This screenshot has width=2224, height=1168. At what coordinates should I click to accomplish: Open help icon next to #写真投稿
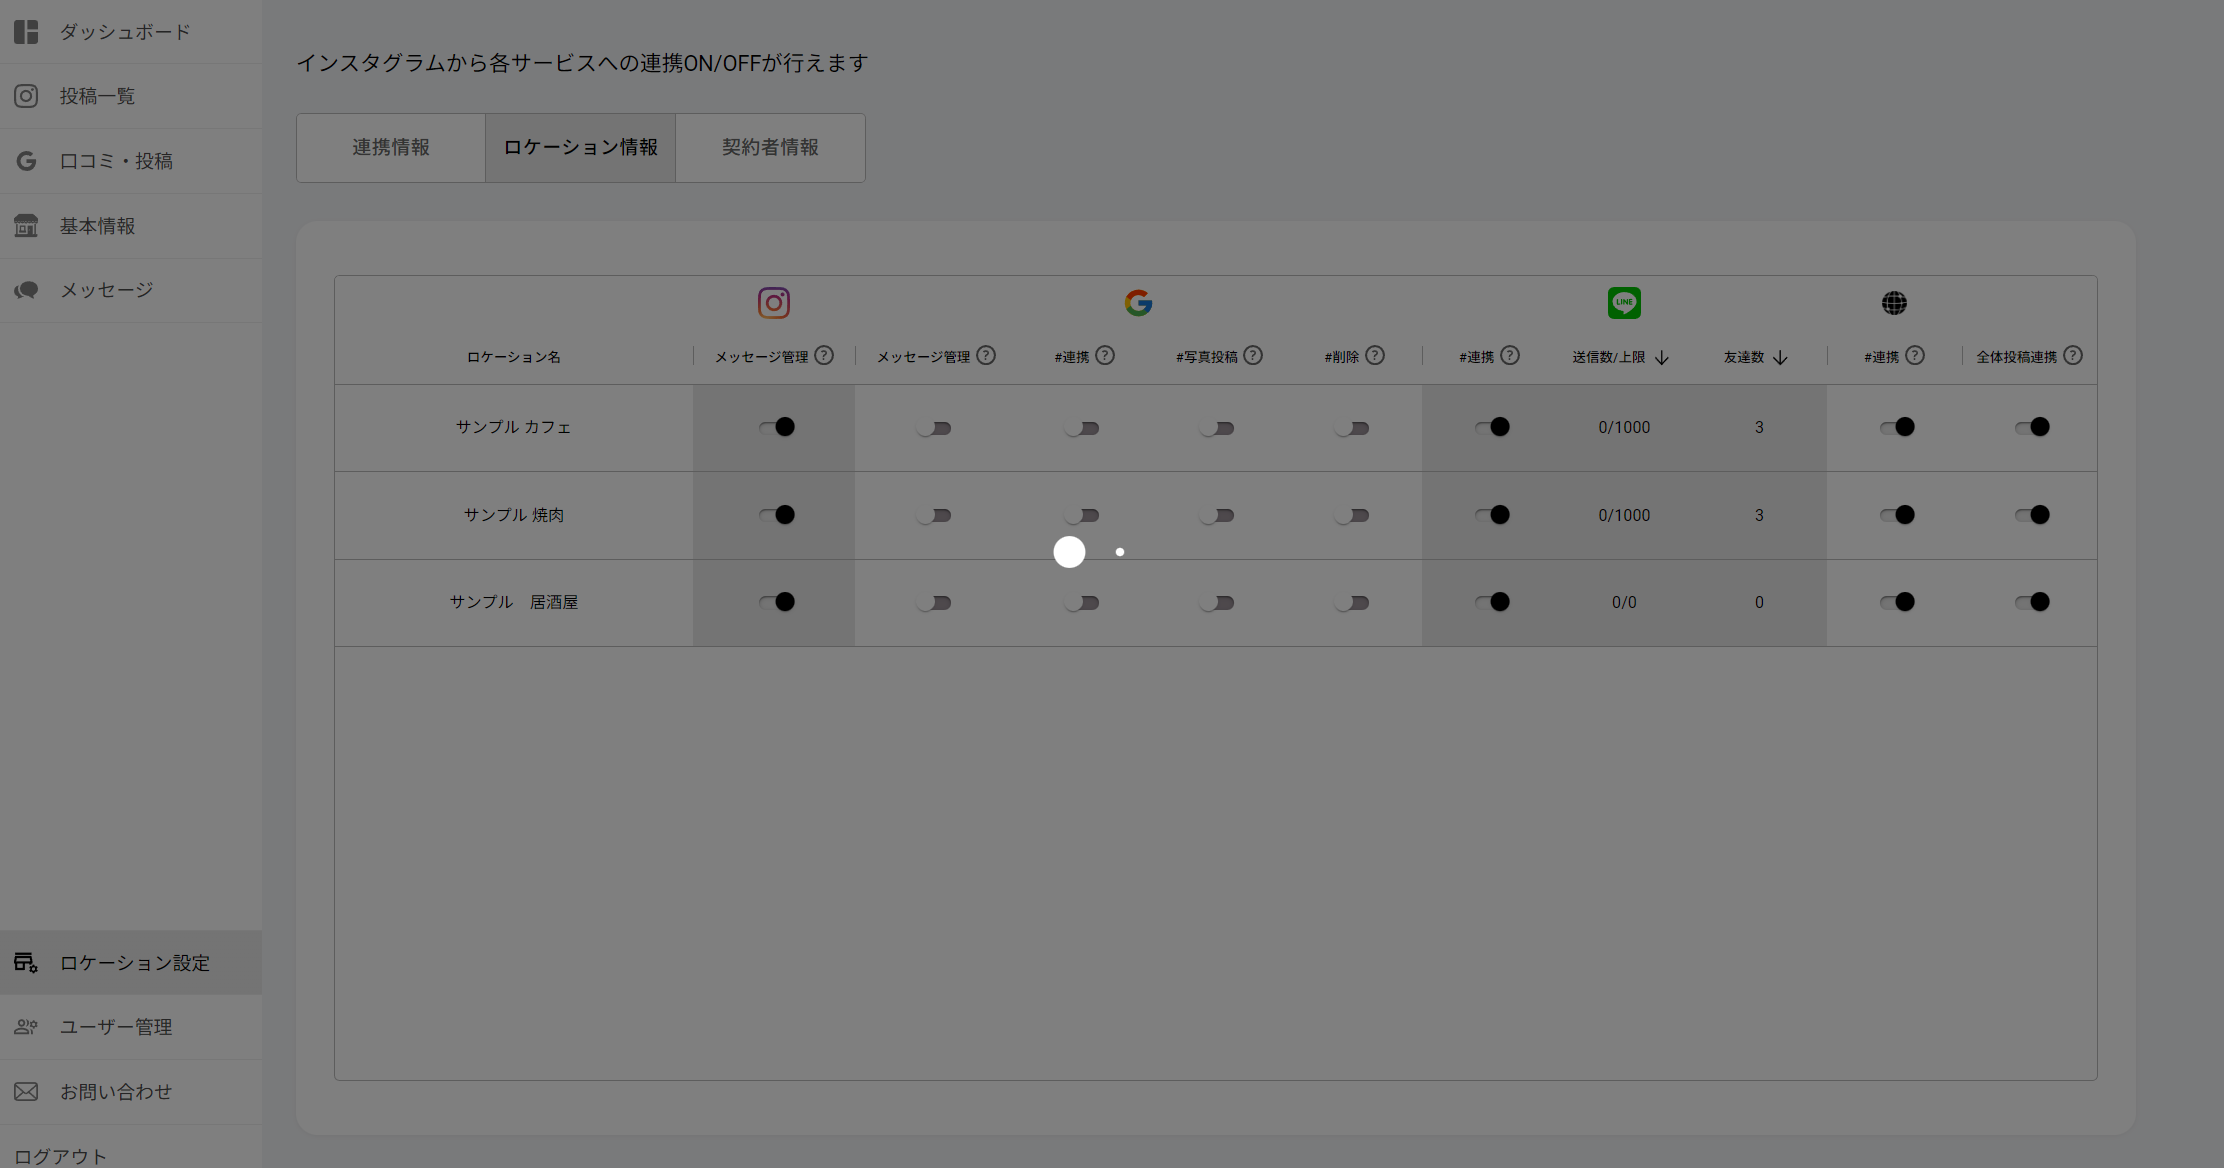(x=1253, y=356)
